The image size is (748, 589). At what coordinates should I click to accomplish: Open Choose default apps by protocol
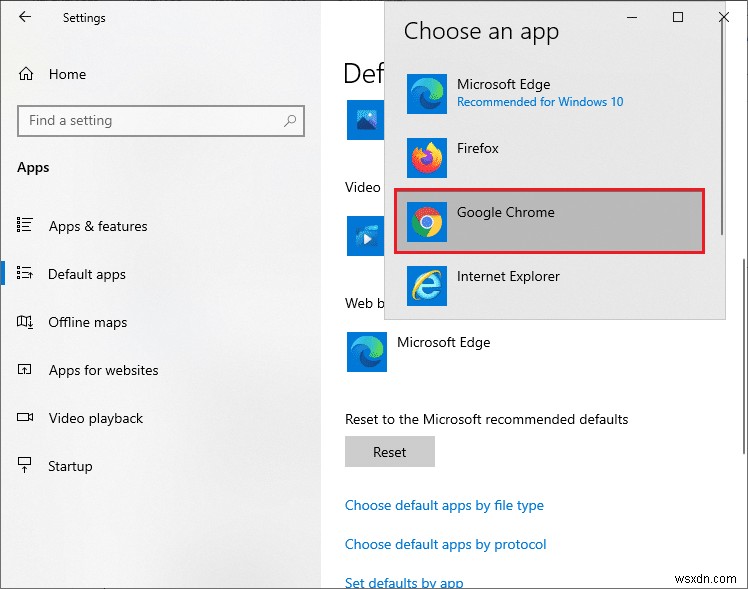tap(446, 544)
